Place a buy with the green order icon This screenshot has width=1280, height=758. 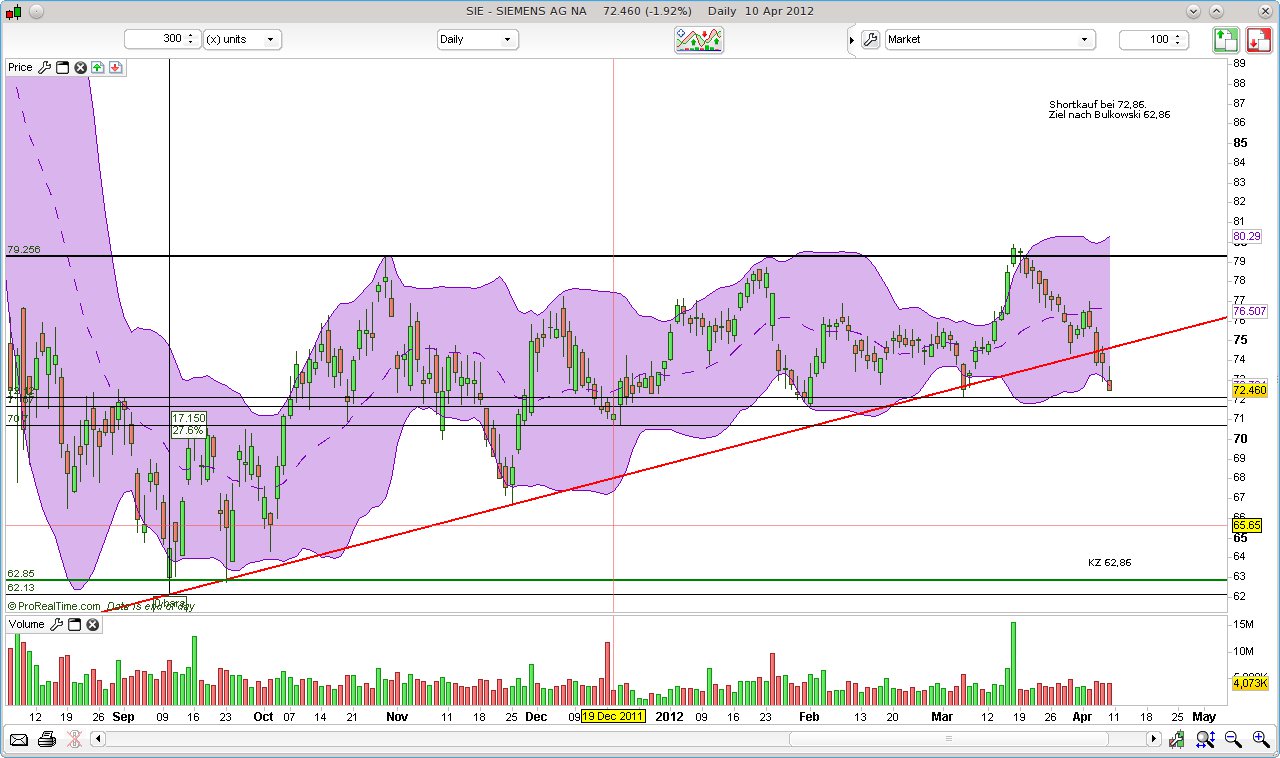click(1224, 40)
